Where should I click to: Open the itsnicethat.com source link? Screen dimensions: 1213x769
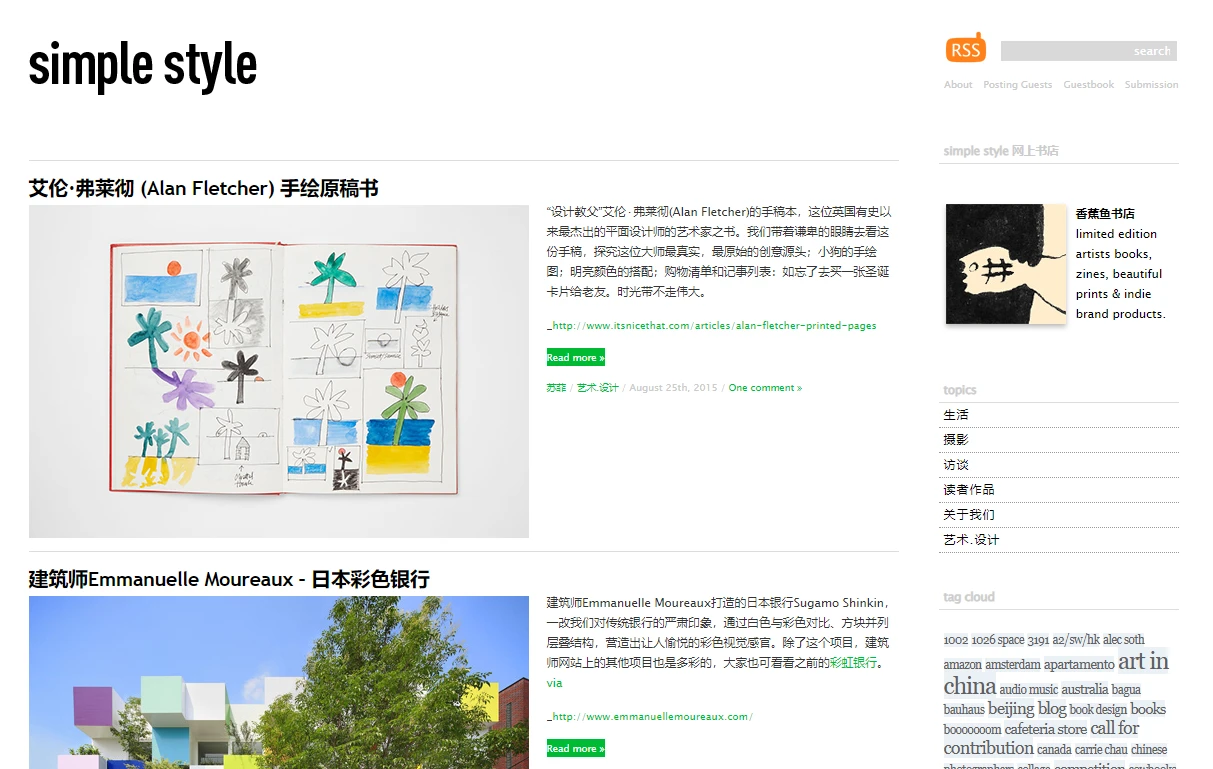click(x=714, y=326)
